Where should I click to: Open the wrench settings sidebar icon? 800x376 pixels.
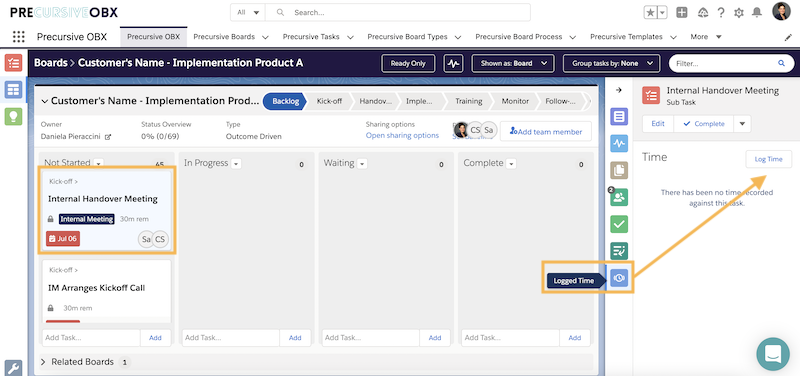[x=13, y=368]
